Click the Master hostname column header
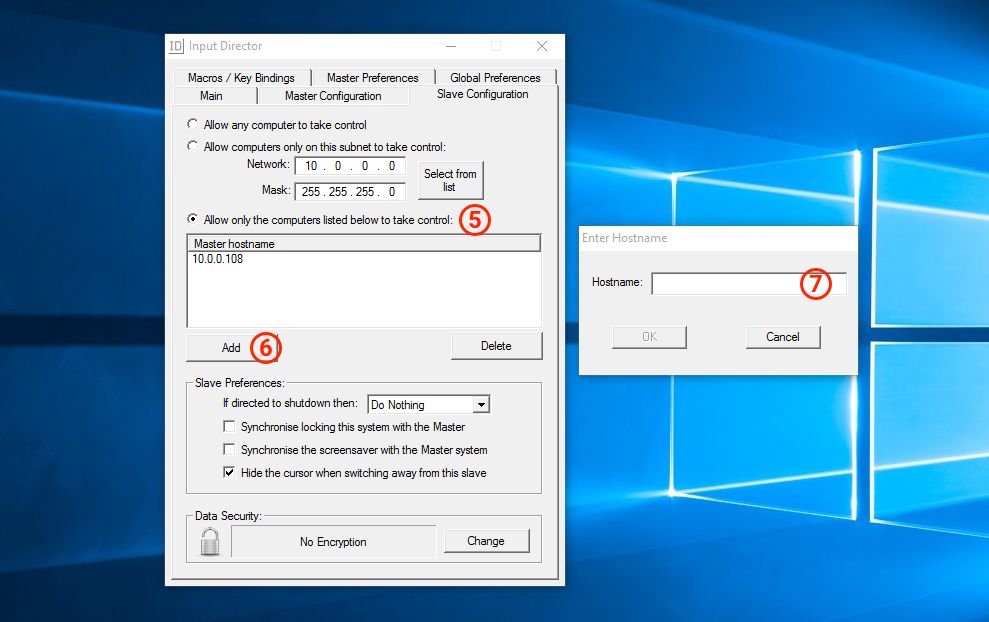 pyautogui.click(x=363, y=244)
